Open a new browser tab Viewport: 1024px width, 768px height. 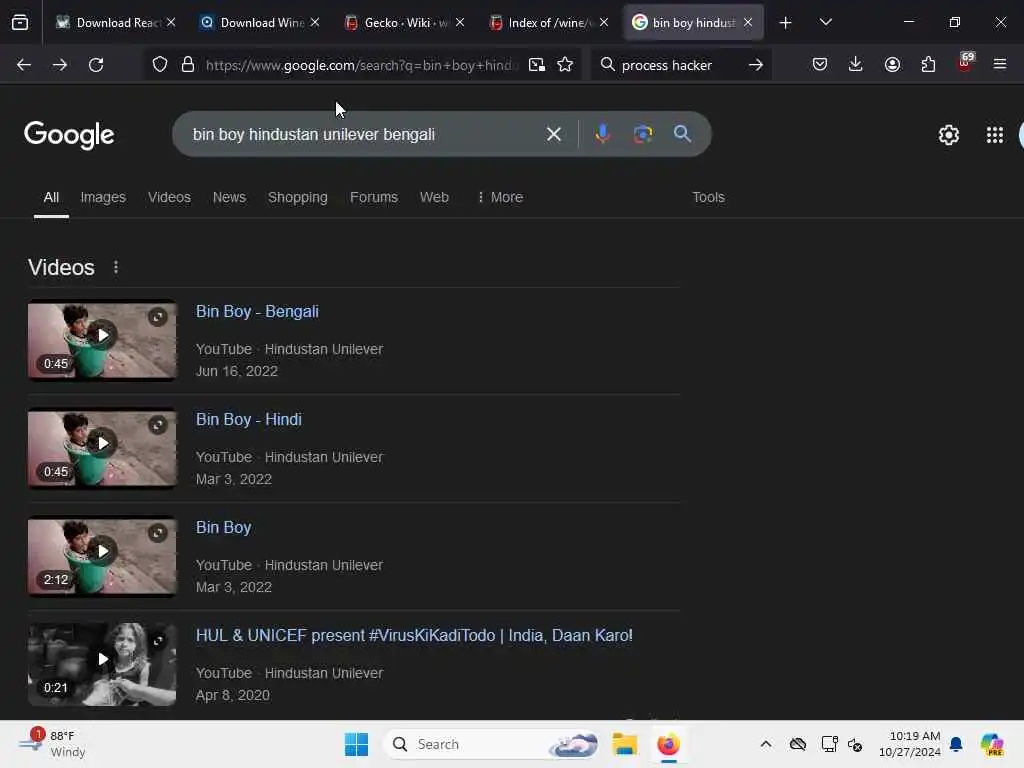pos(786,23)
